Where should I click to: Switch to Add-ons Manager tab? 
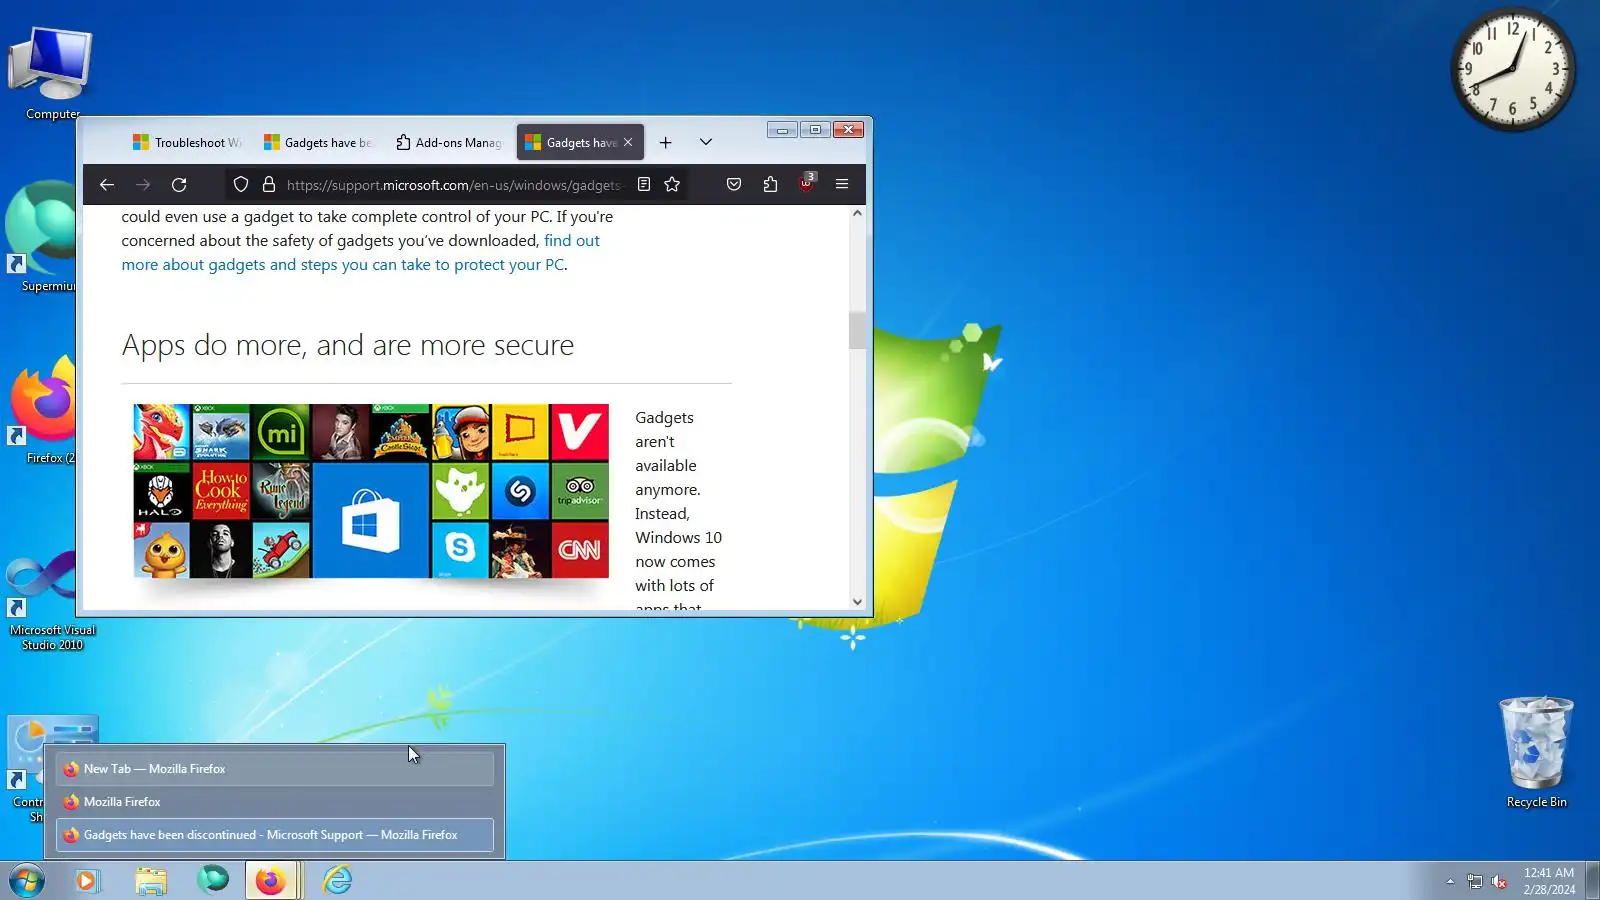(449, 142)
